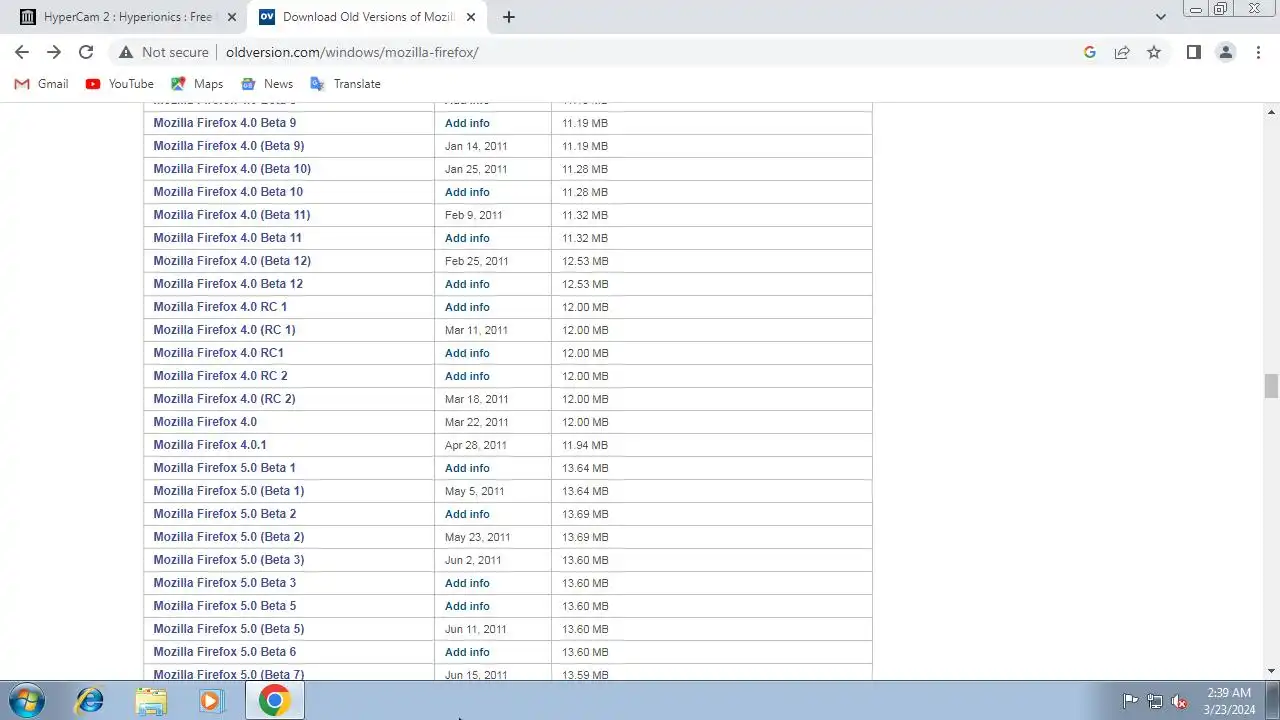The image size is (1280, 720).
Task: Open Translate bookmark
Action: point(345,84)
